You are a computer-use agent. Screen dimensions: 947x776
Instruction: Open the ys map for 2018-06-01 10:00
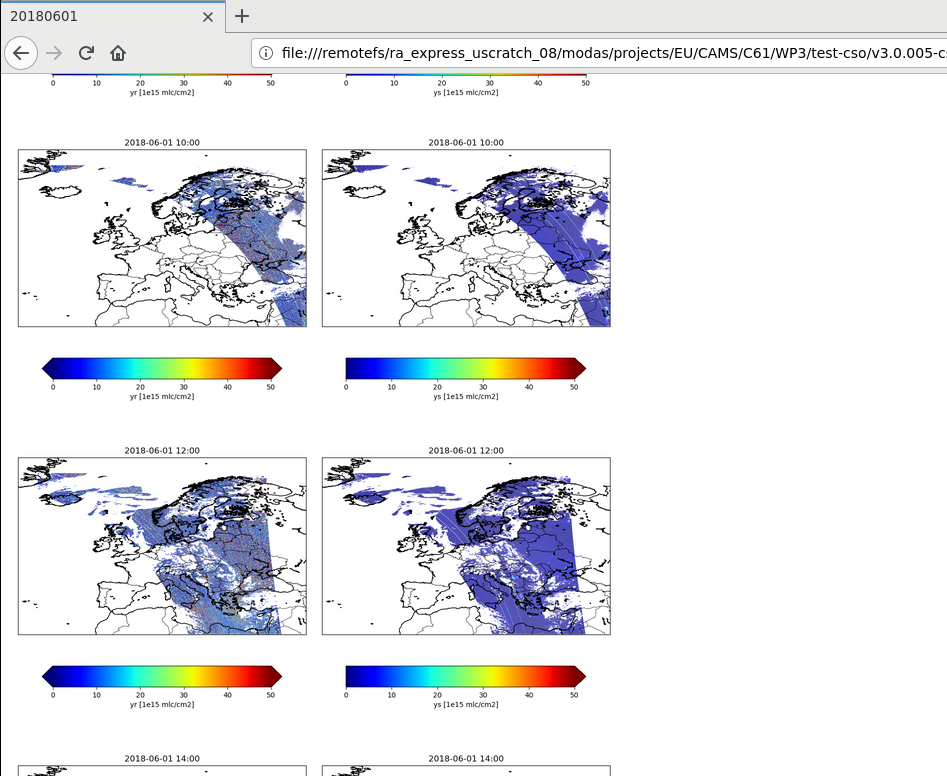pyautogui.click(x=466, y=238)
